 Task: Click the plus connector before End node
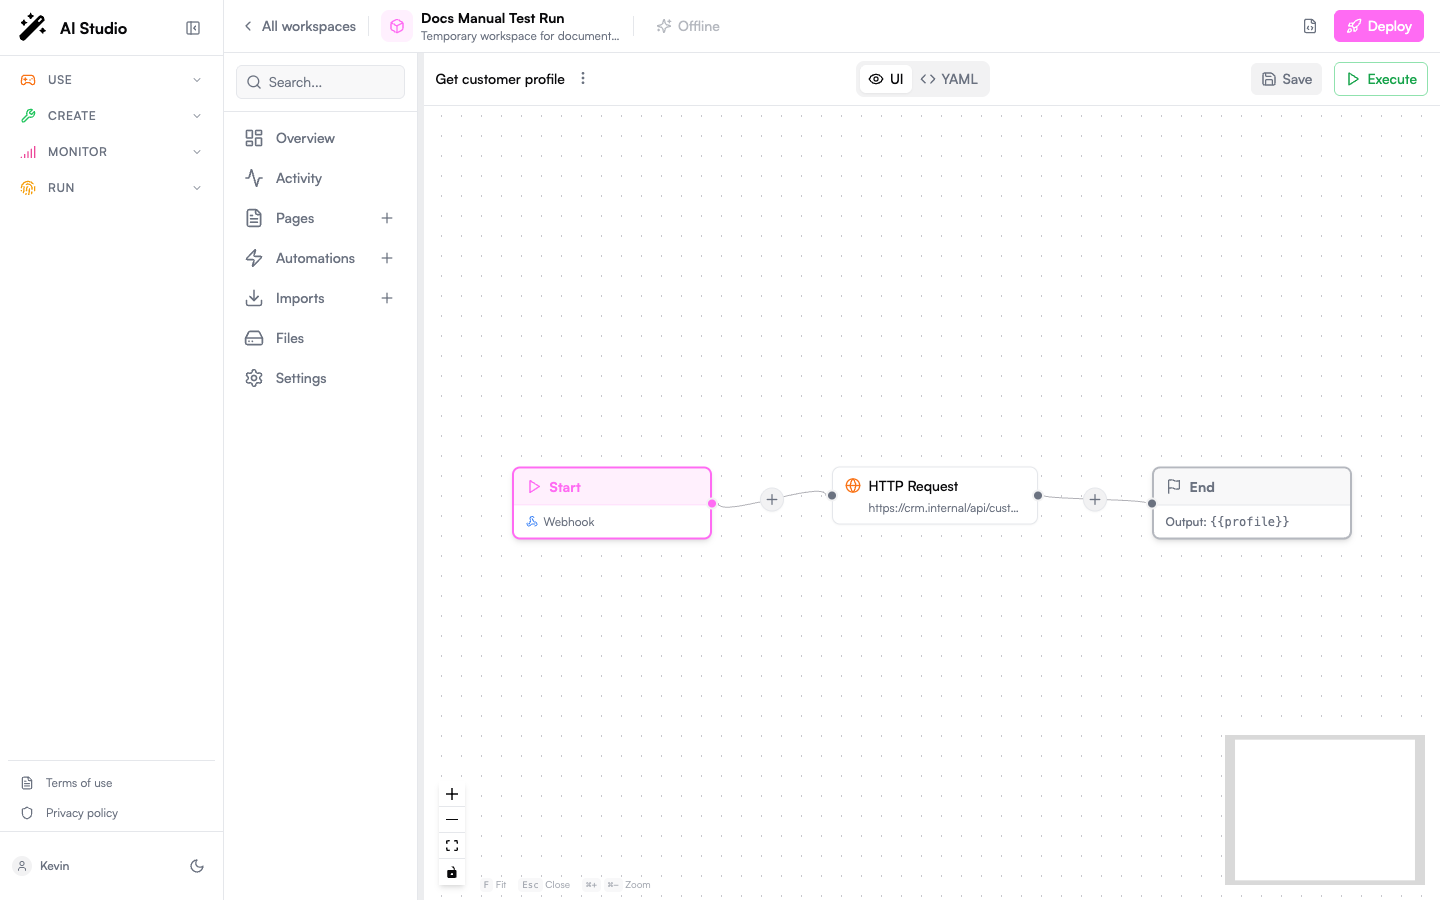click(x=1095, y=499)
